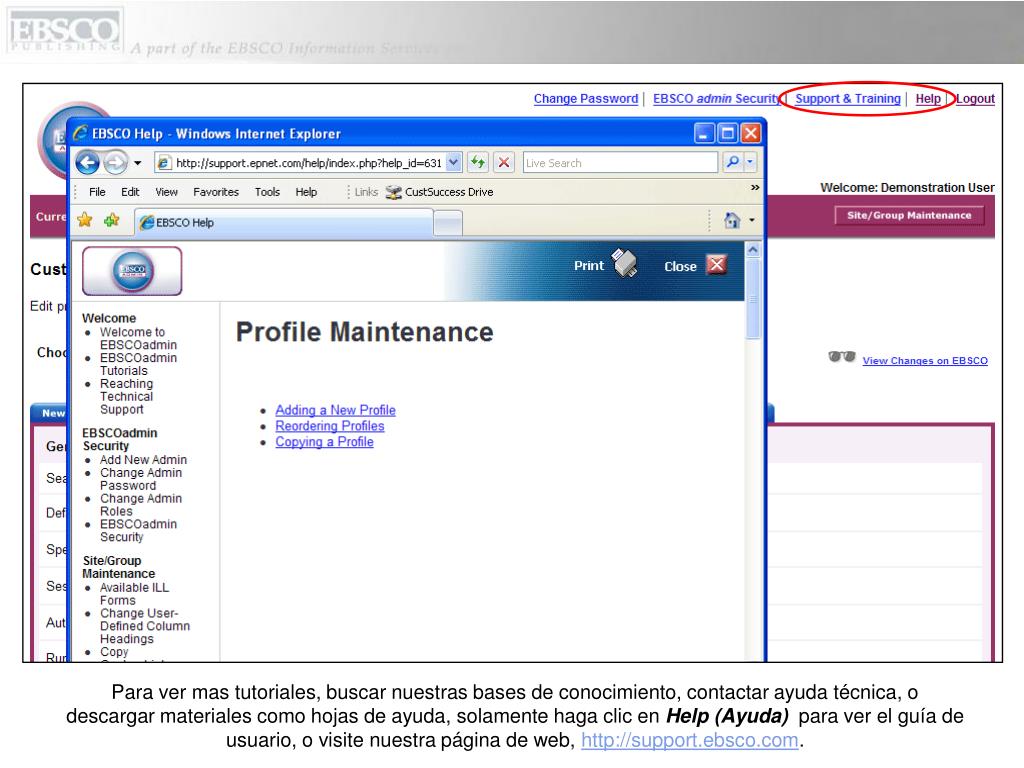The width and height of the screenshot is (1024, 768).
Task: Select EBSCOadmin Security bullet item in sidebar
Action: (138, 530)
